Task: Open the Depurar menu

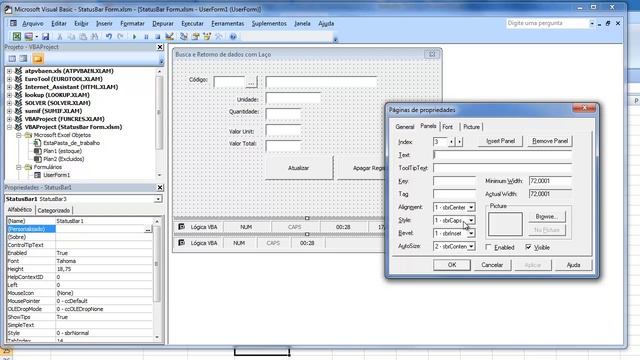Action: click(x=163, y=24)
